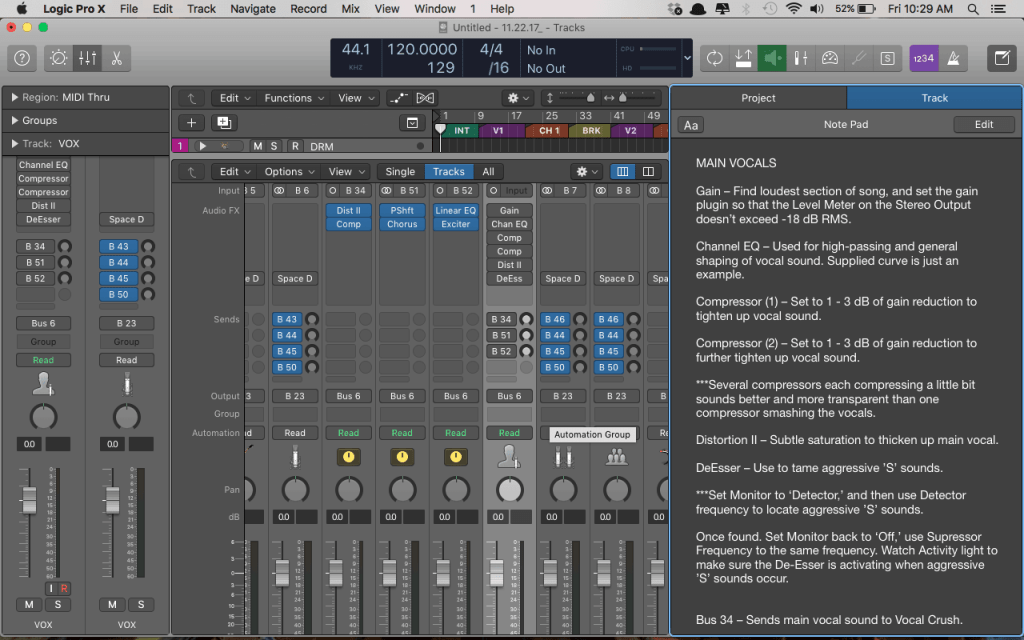Click the Edit button in Note Pad
The width and height of the screenshot is (1024, 640).
(984, 125)
